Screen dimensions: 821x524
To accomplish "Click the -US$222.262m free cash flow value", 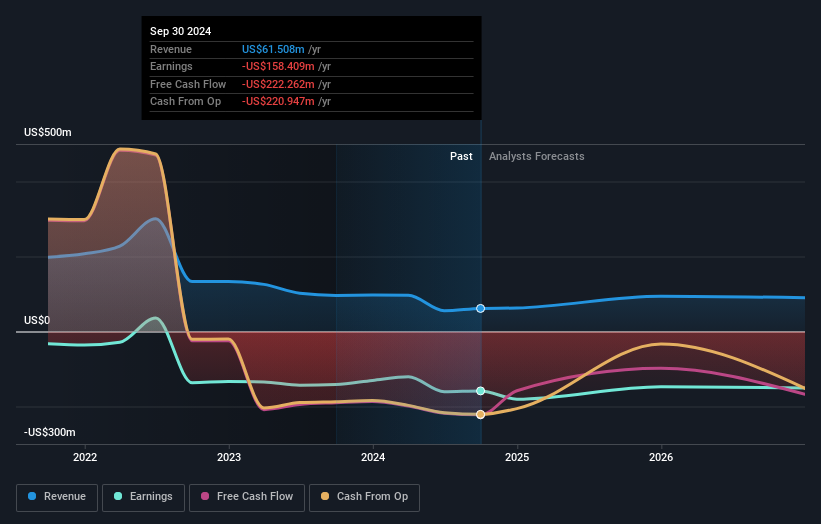I will 278,84.
